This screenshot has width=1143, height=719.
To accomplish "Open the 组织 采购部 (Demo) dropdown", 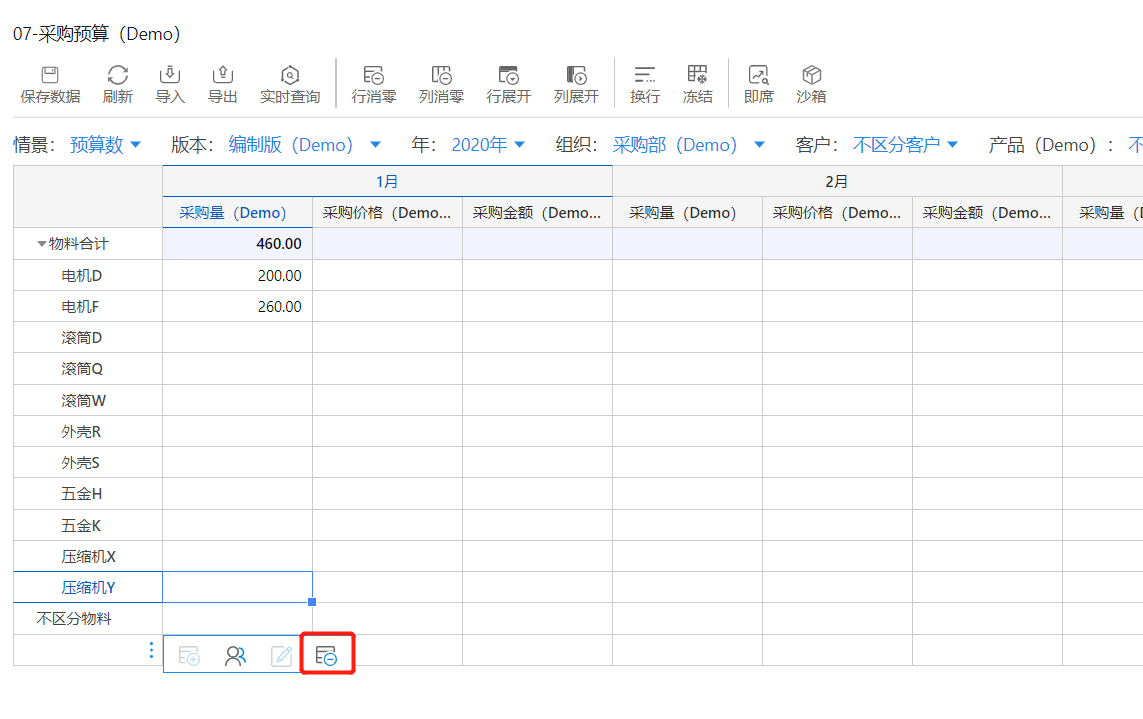I will tap(688, 145).
